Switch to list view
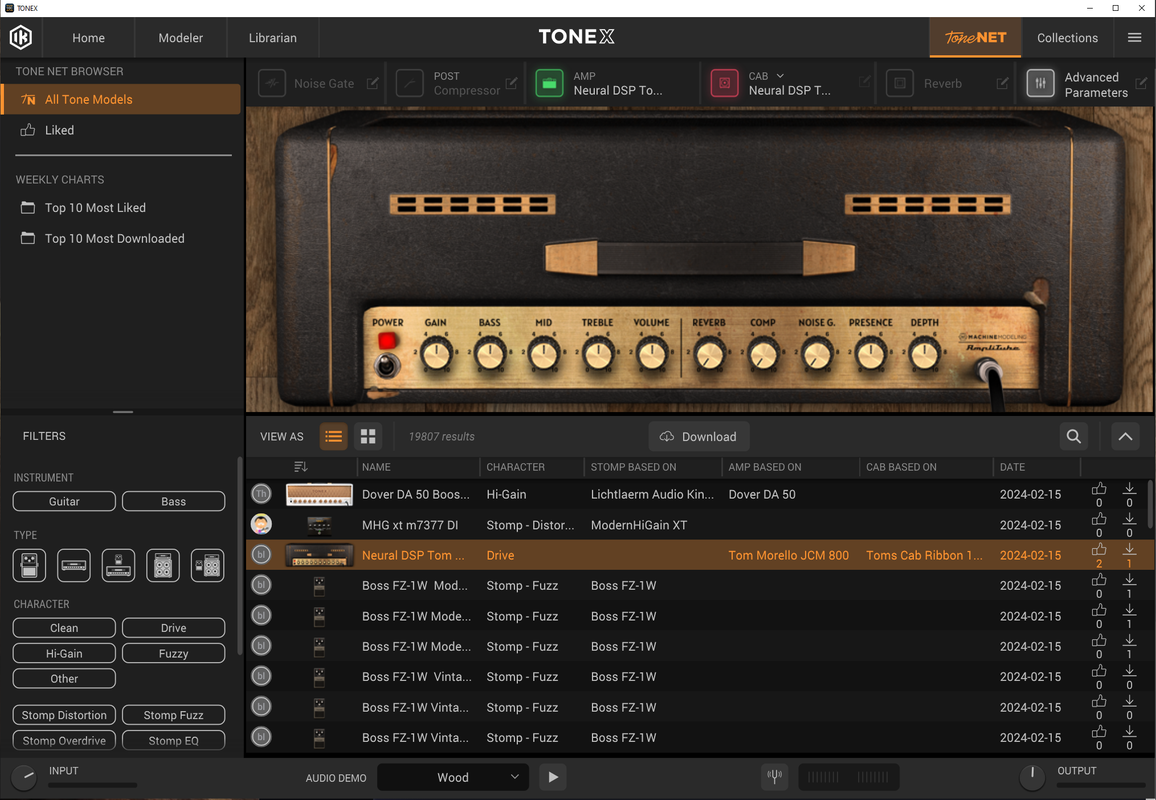 333,436
